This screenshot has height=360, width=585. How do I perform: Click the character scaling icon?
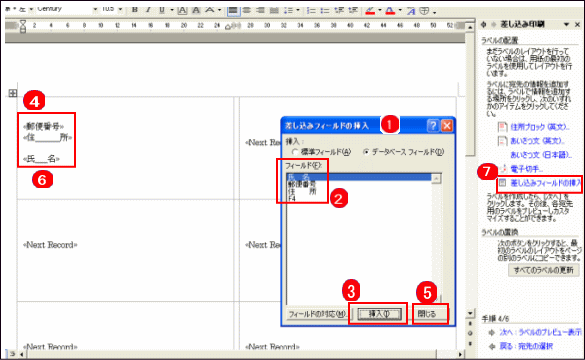(210, 10)
